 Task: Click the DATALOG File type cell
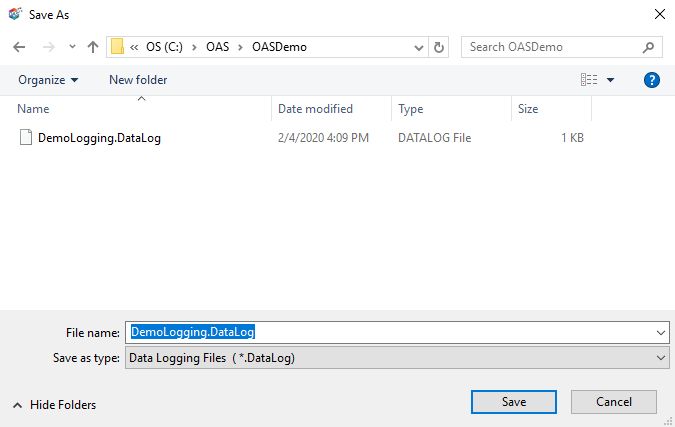[x=434, y=138]
